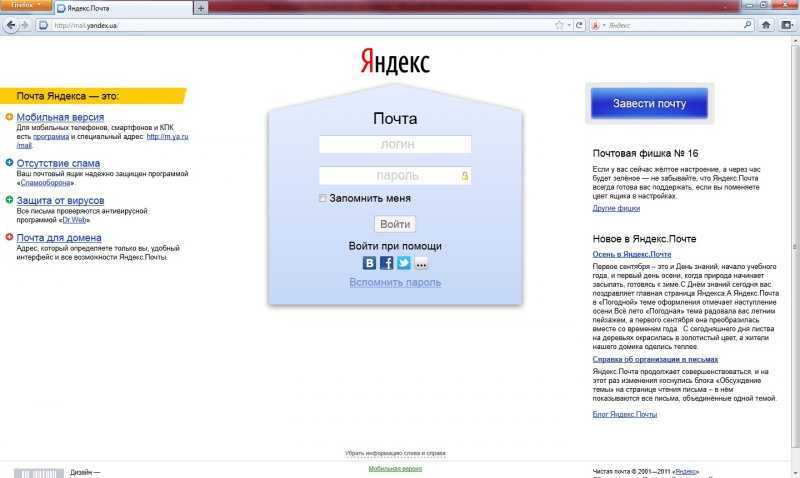Click the virtual keyboard icon in password field

coord(465,176)
